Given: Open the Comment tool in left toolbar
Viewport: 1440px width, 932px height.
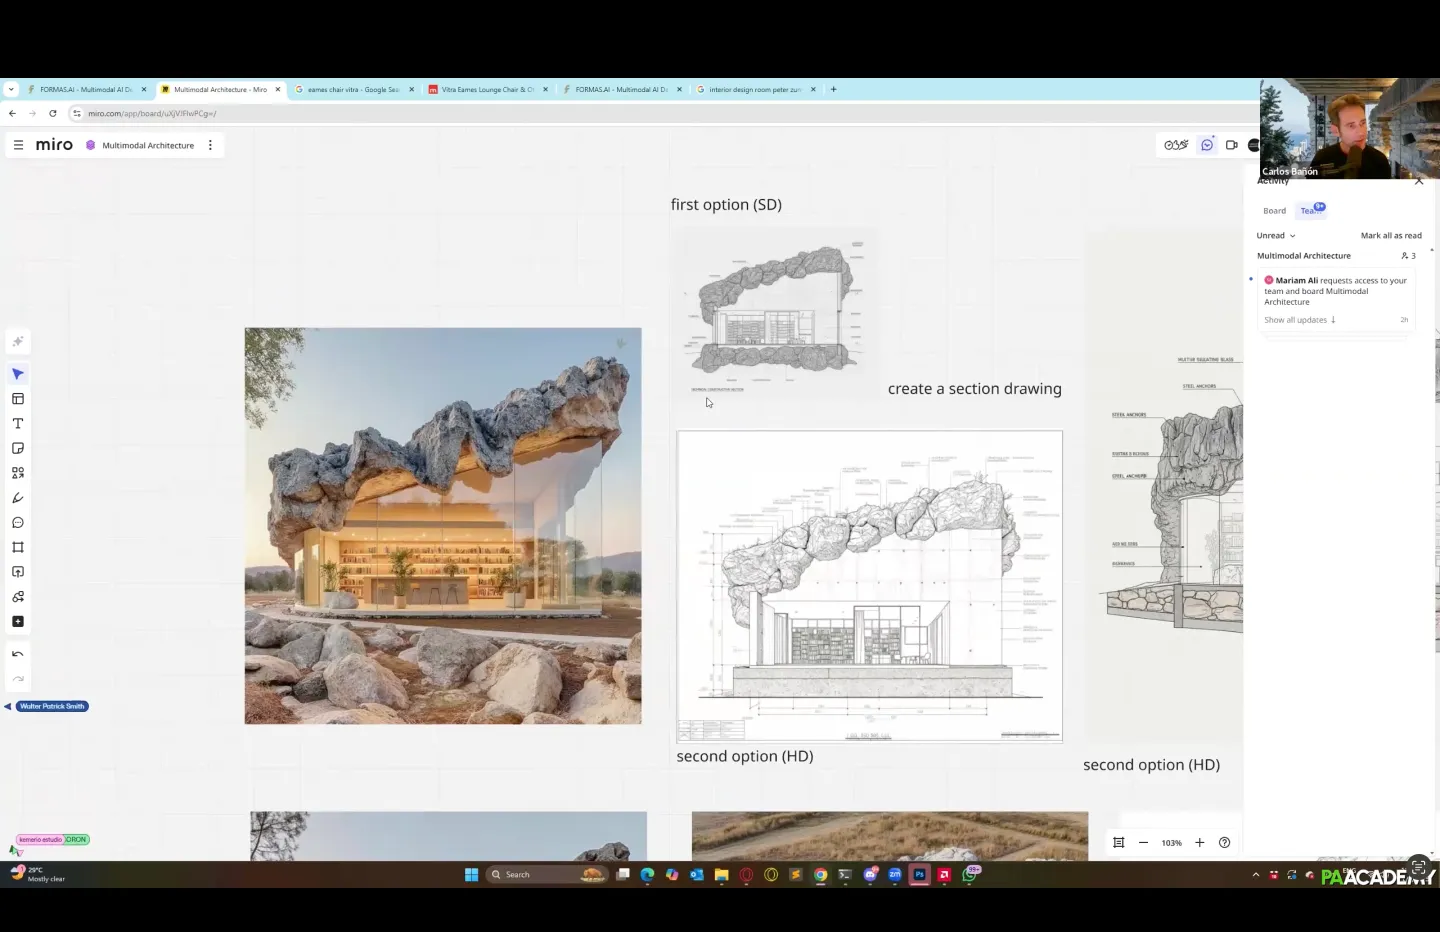Looking at the screenshot, I should click(x=18, y=523).
